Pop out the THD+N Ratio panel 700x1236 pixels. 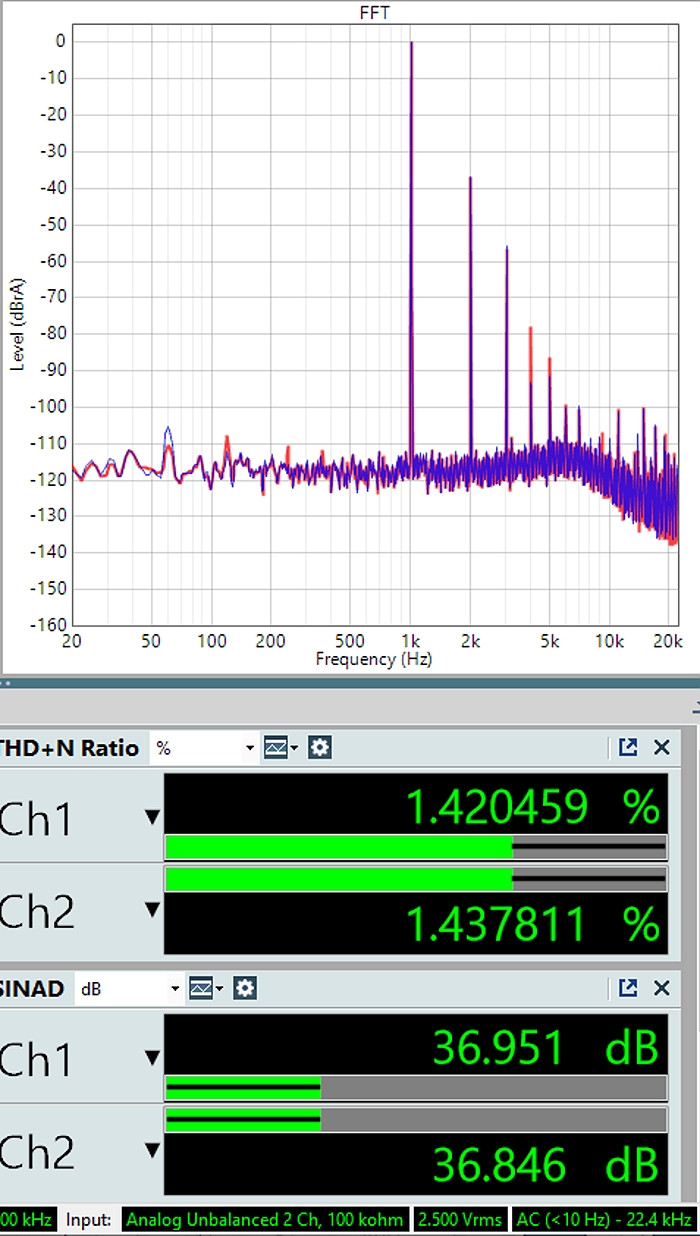(x=628, y=747)
